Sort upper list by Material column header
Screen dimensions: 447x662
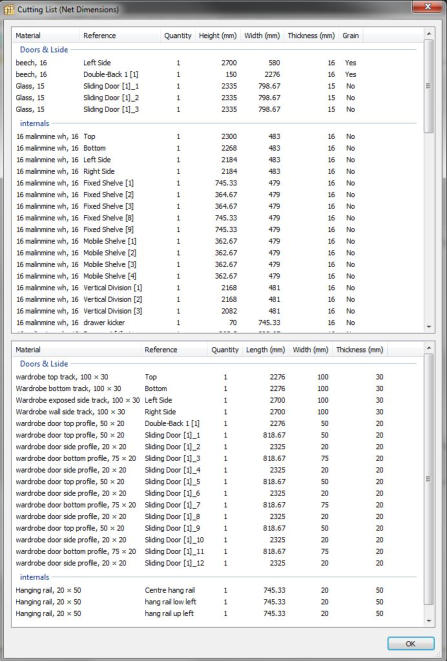pos(46,35)
